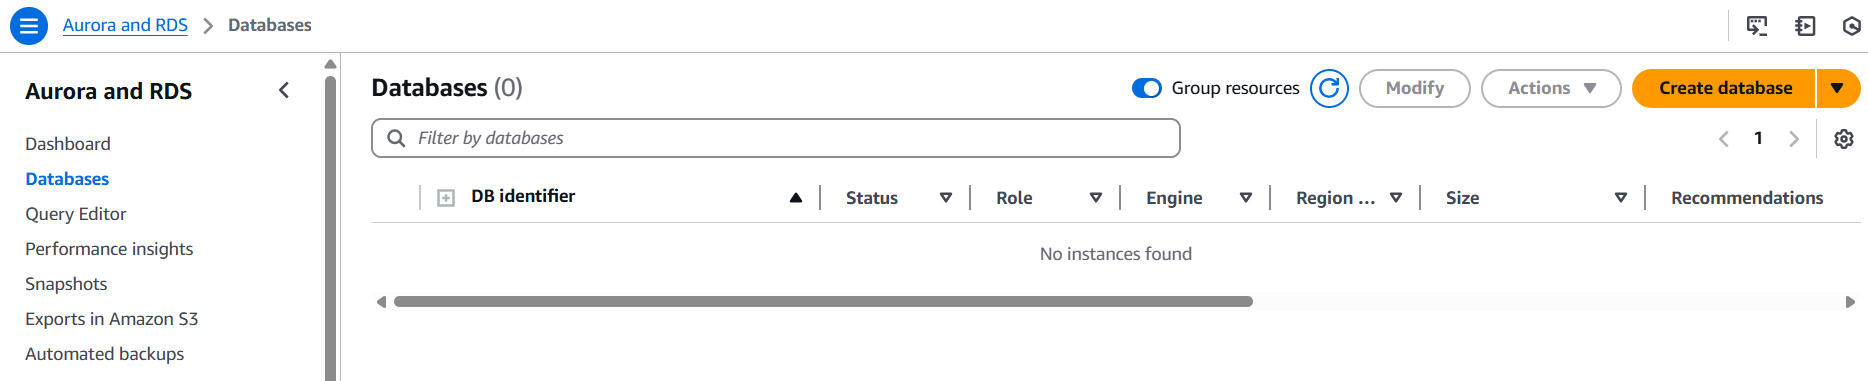Screen dimensions: 1868x381
Task: Click the hexagon settings icon in header
Action: click(x=1851, y=26)
